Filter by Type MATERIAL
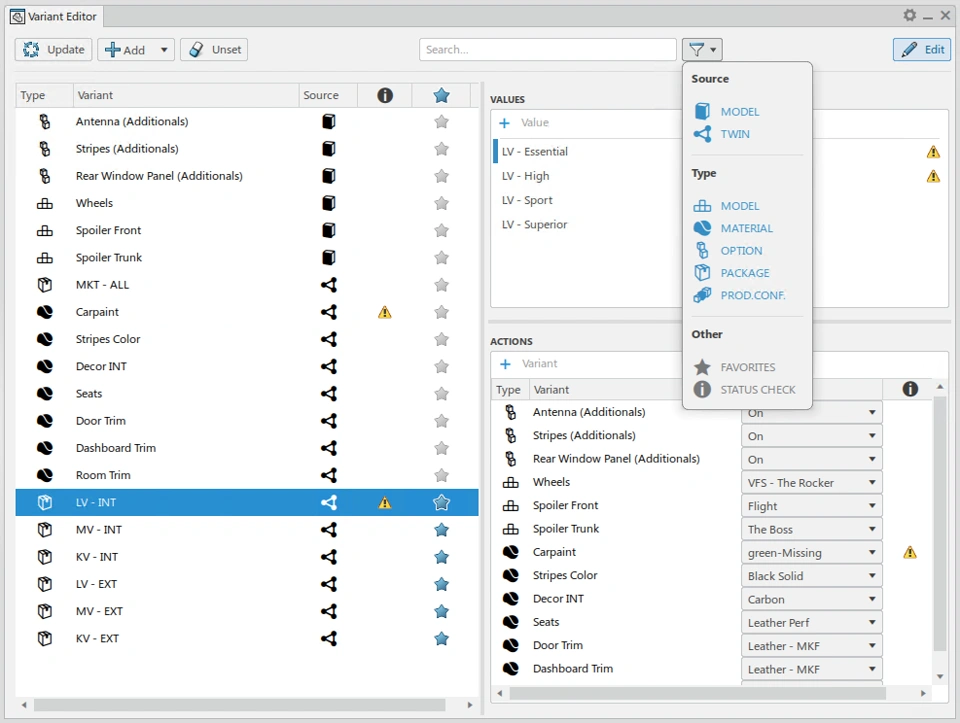 click(733, 228)
